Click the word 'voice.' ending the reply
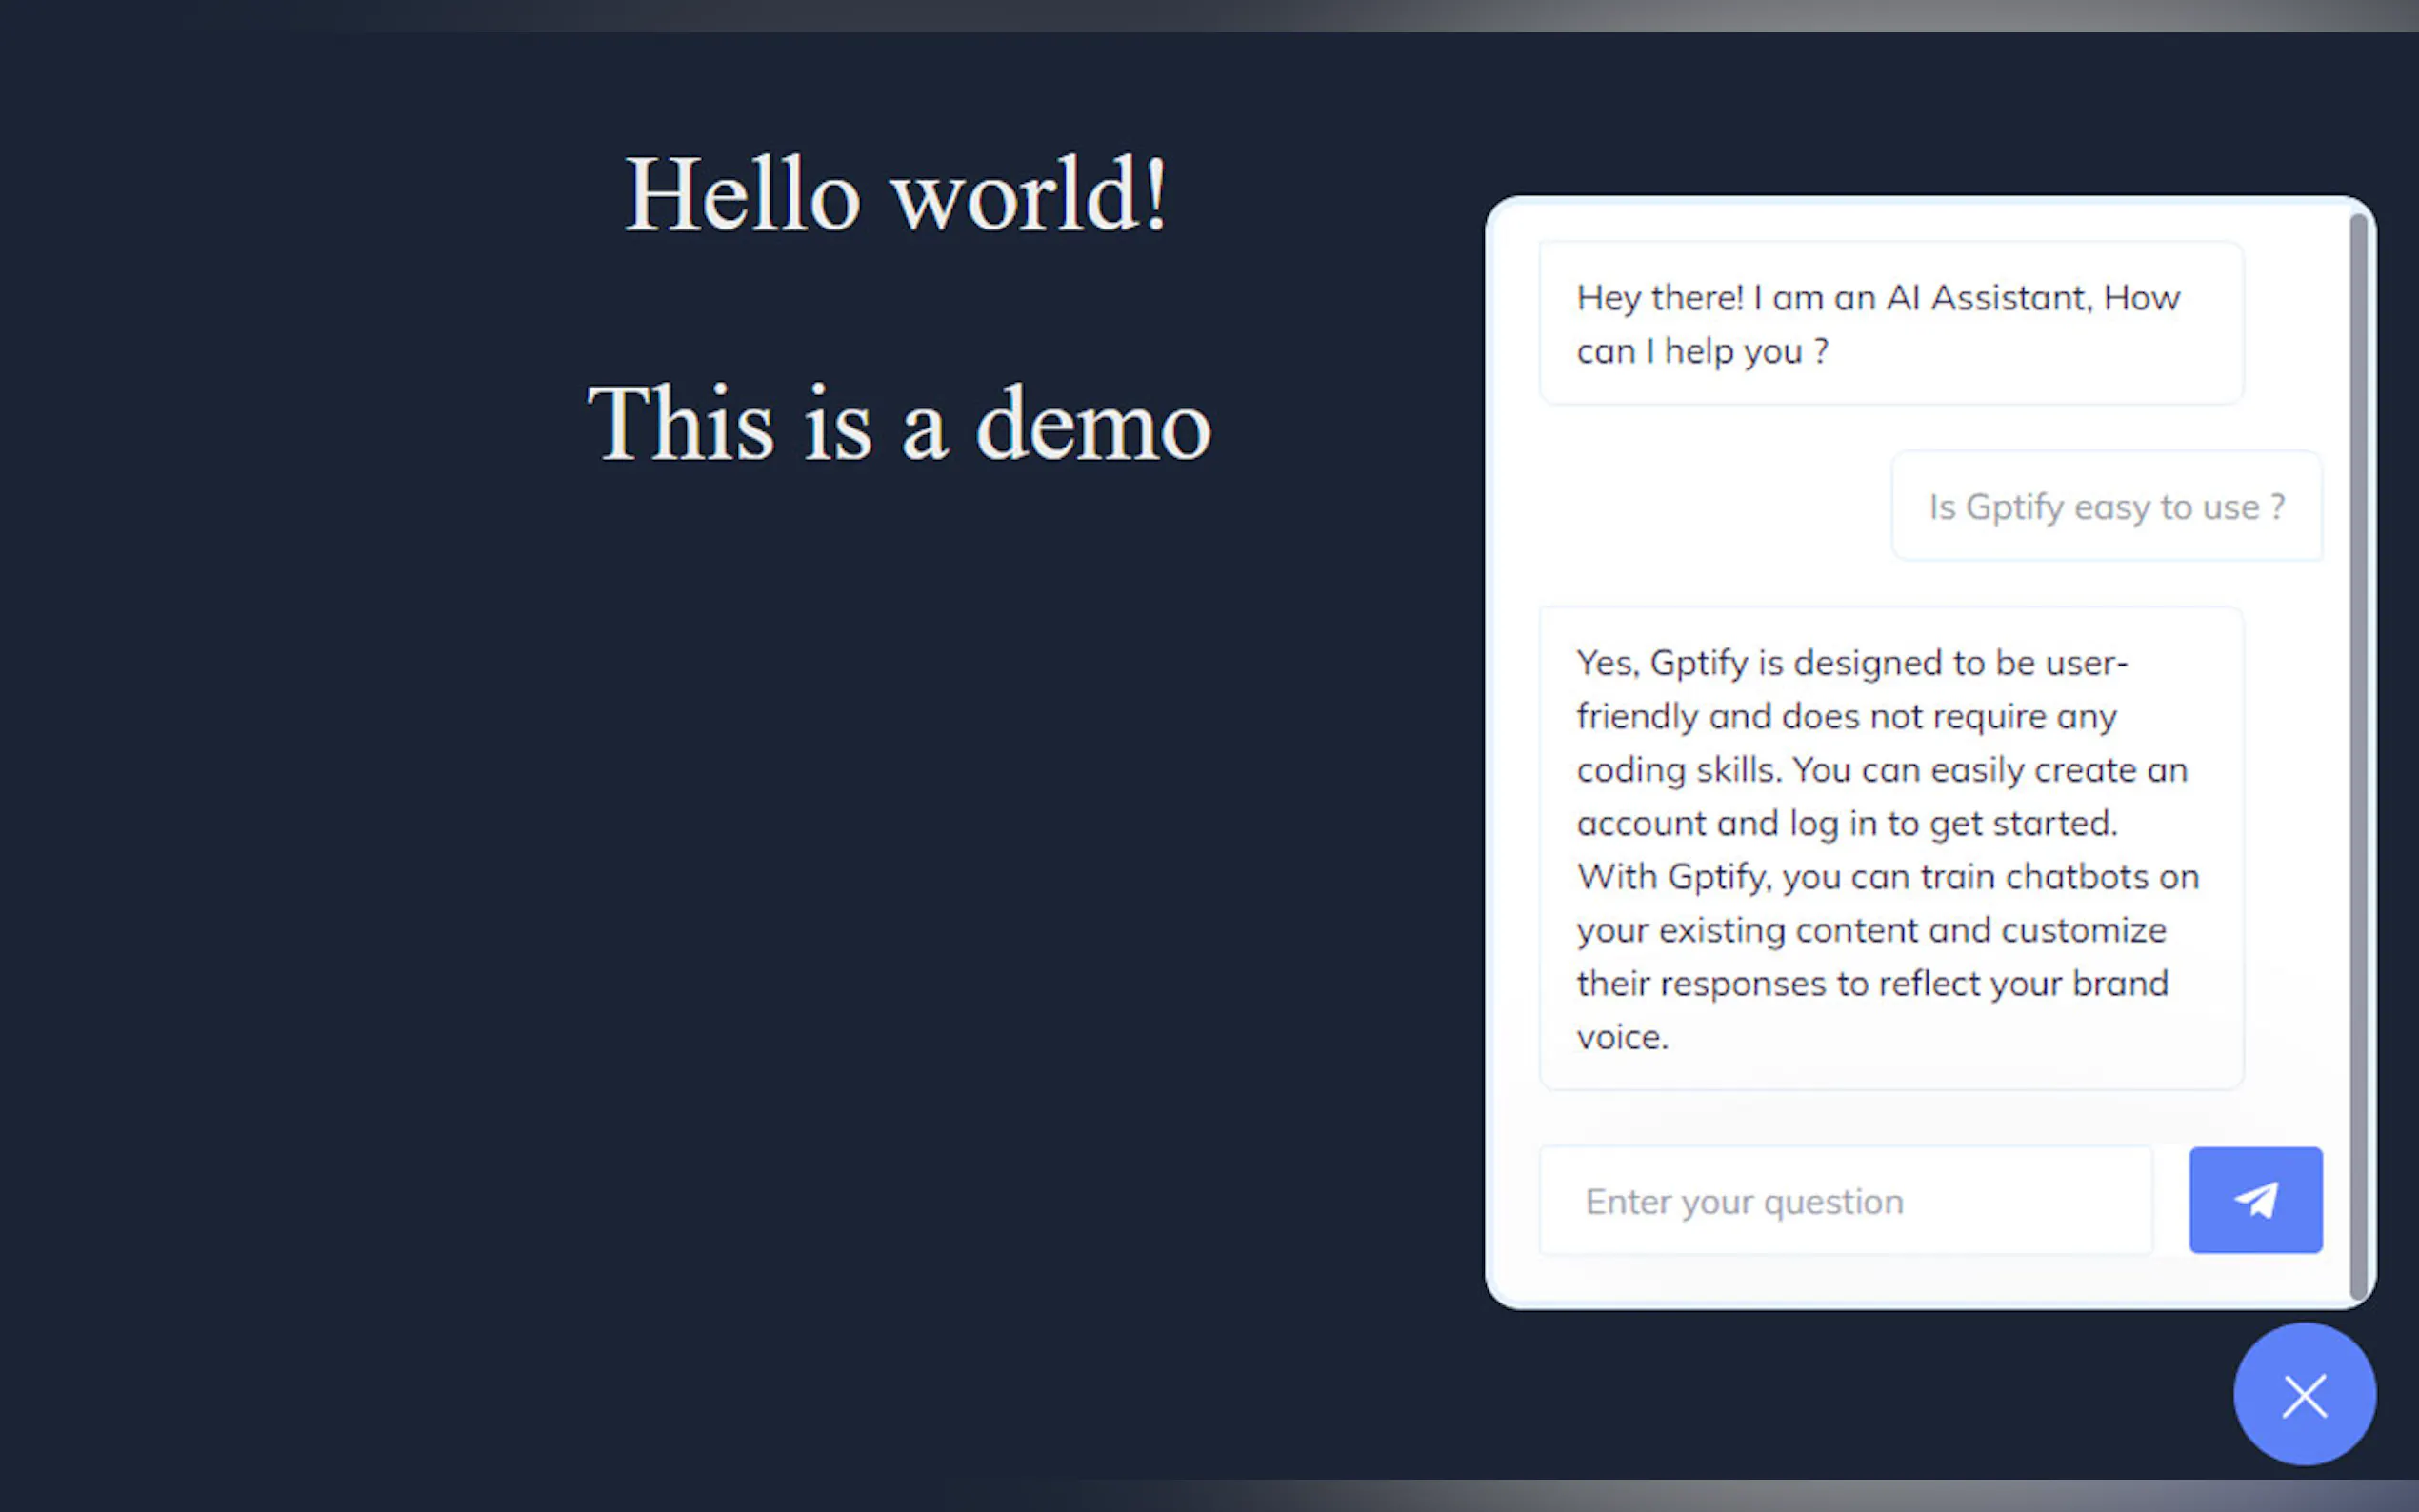Screen dimensions: 2419x1512 (1622, 1037)
